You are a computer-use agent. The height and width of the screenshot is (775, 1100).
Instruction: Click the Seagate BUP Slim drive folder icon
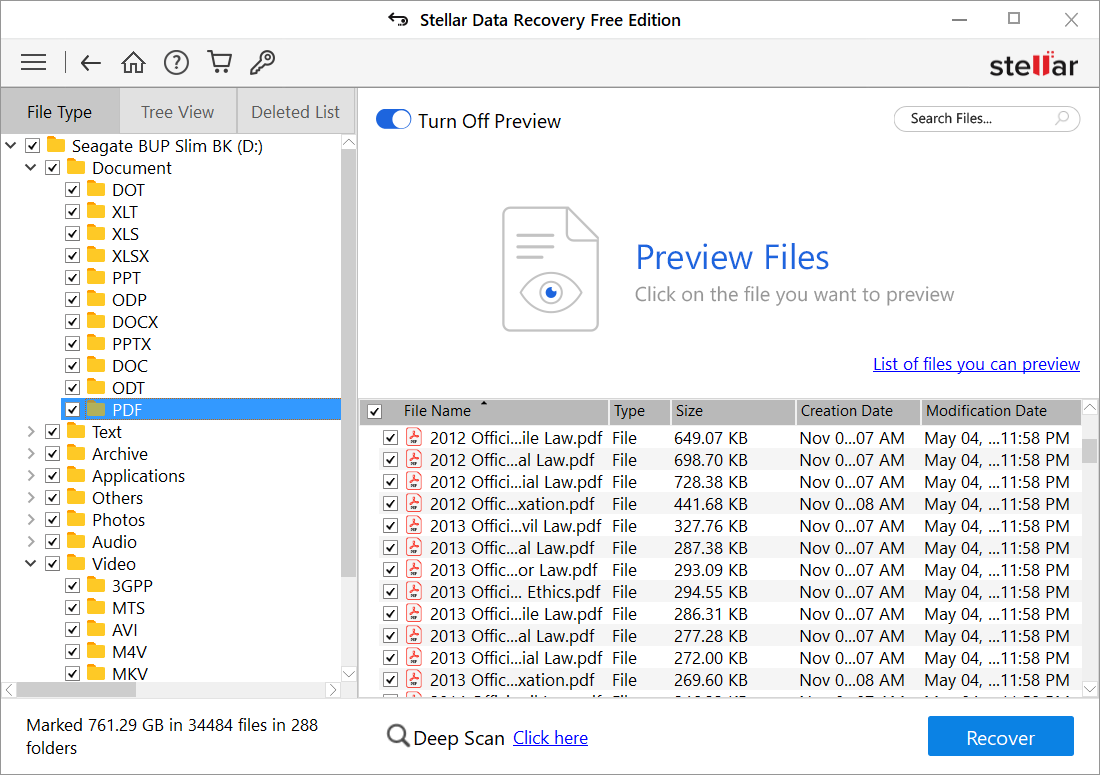[56, 145]
